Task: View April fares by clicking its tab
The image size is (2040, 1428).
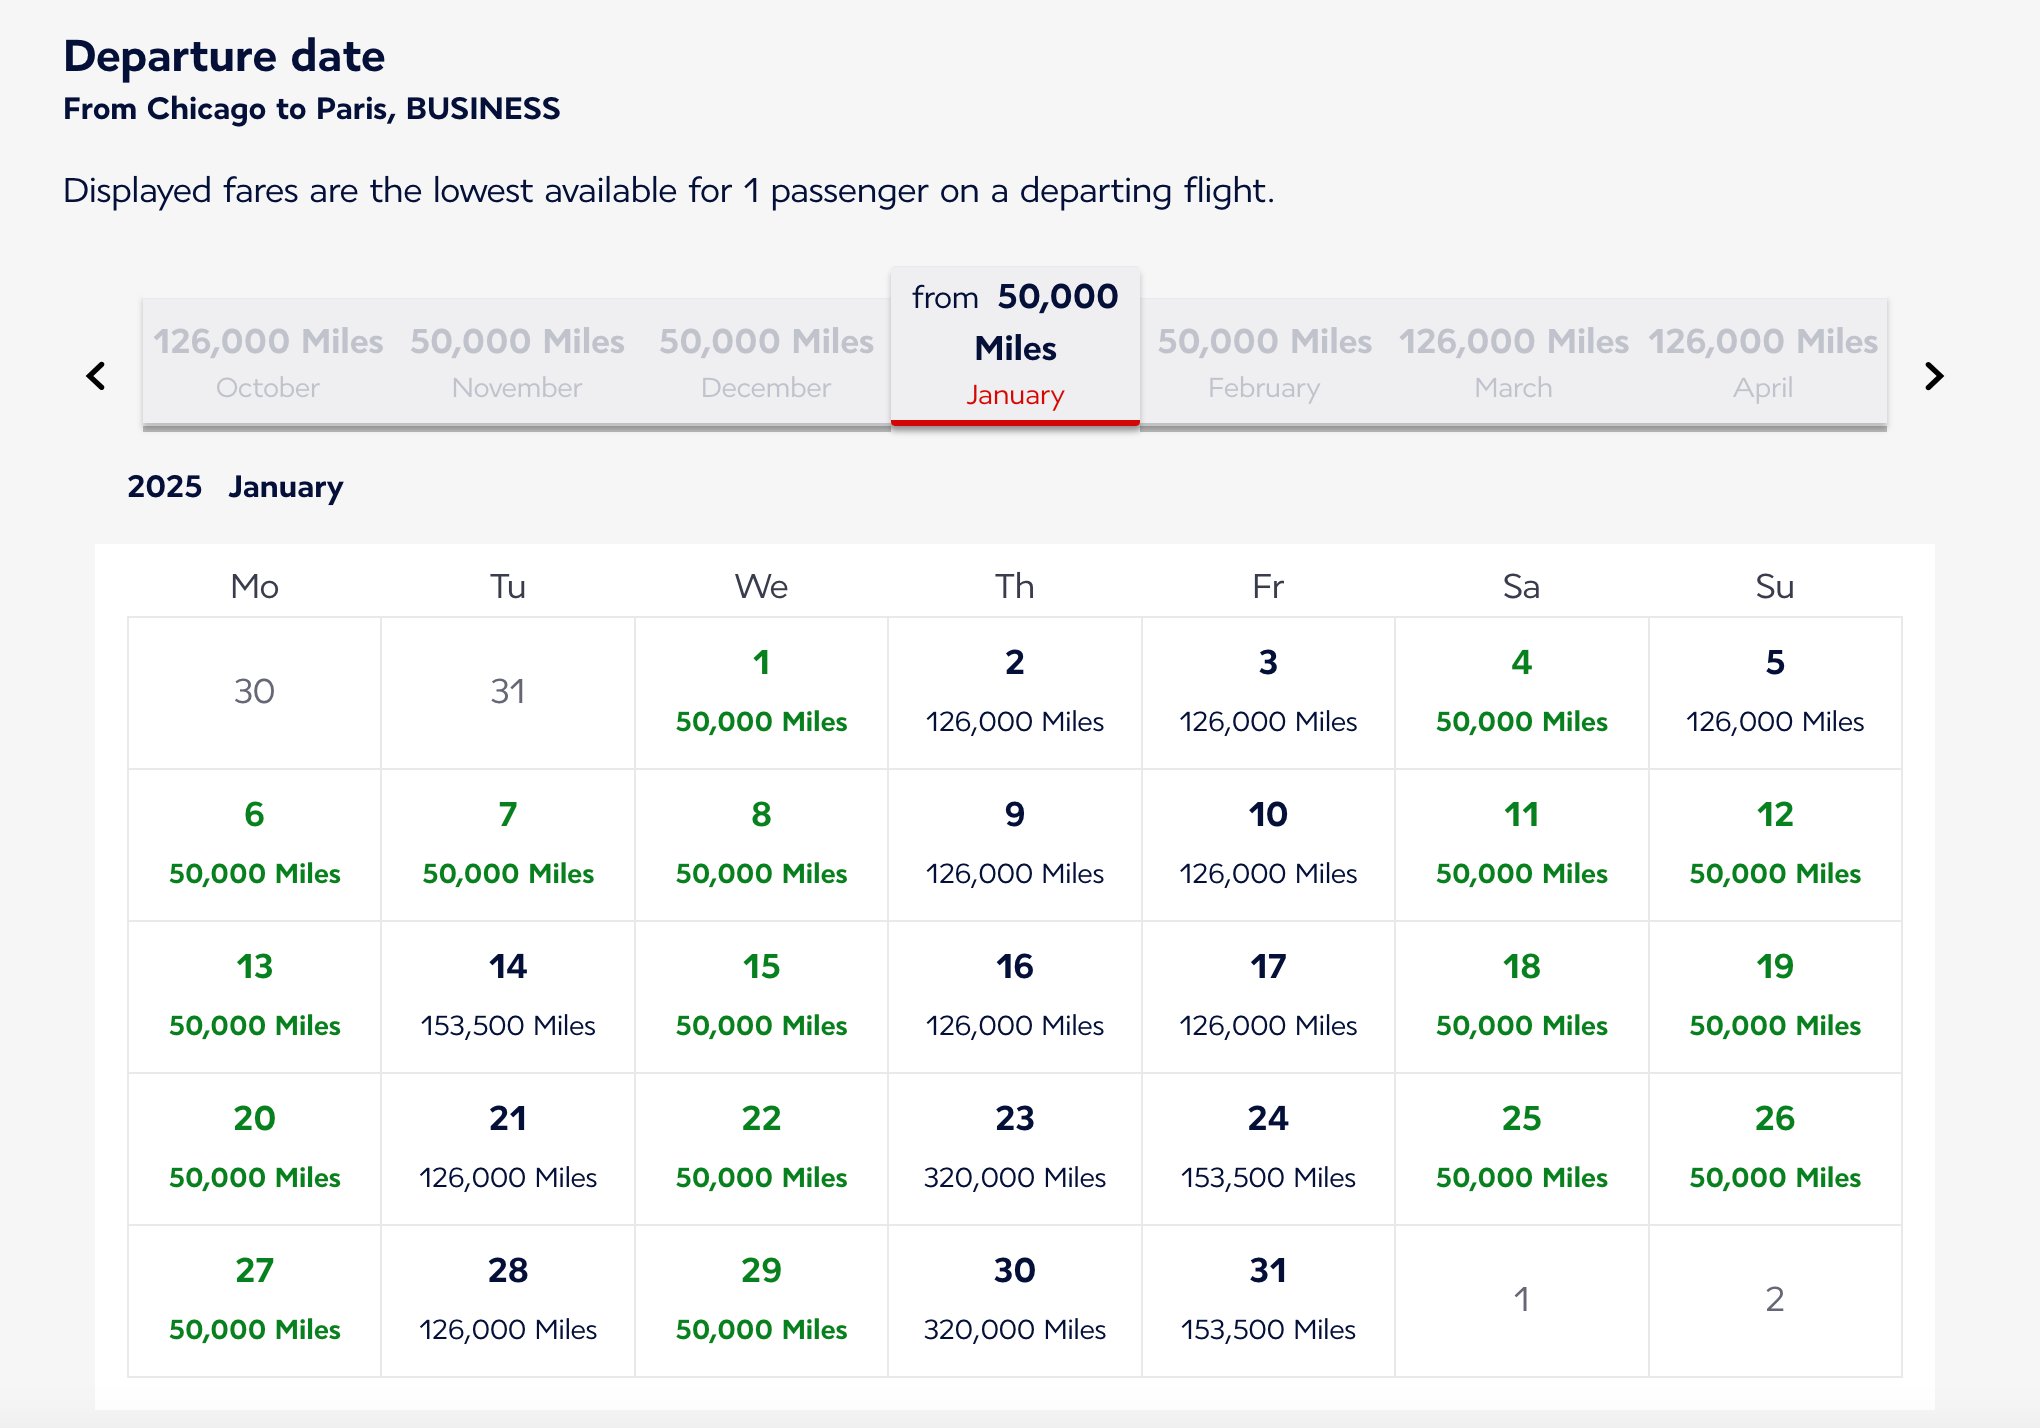Action: pos(1763,362)
